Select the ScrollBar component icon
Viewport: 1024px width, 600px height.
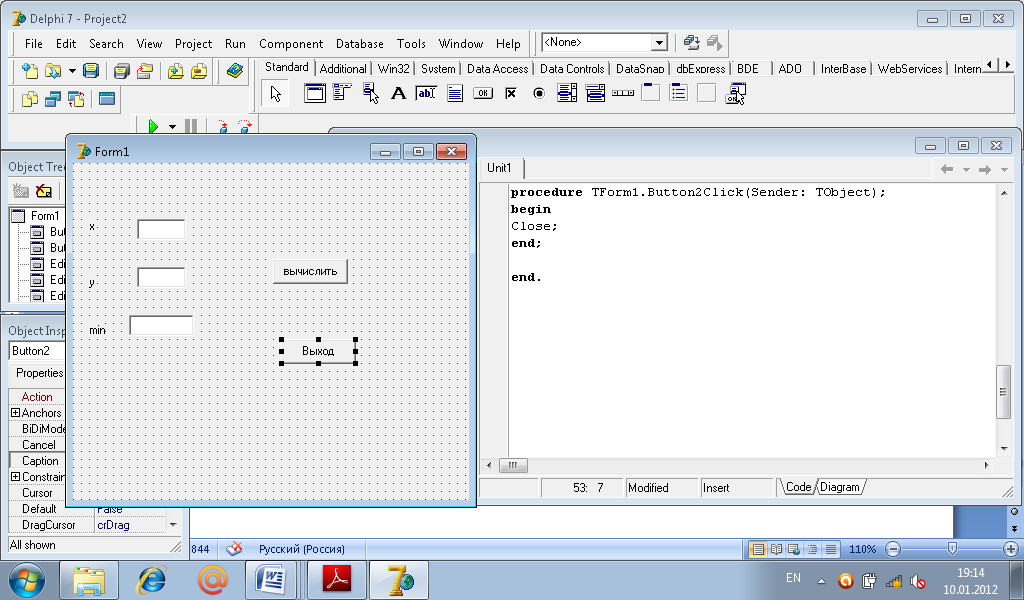[623, 93]
